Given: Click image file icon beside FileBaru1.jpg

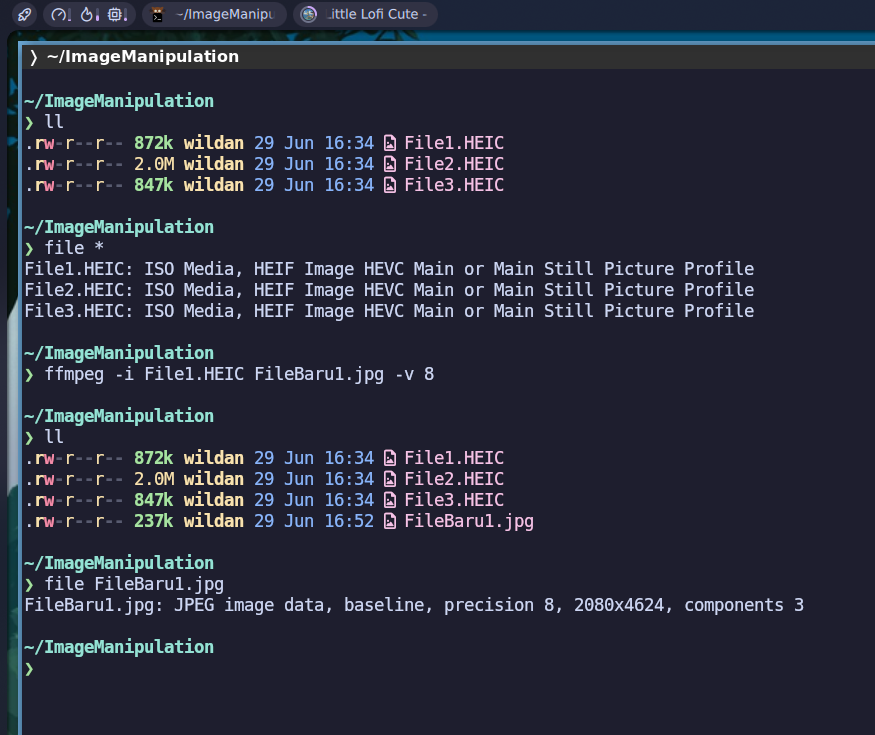Looking at the screenshot, I should pyautogui.click(x=390, y=522).
